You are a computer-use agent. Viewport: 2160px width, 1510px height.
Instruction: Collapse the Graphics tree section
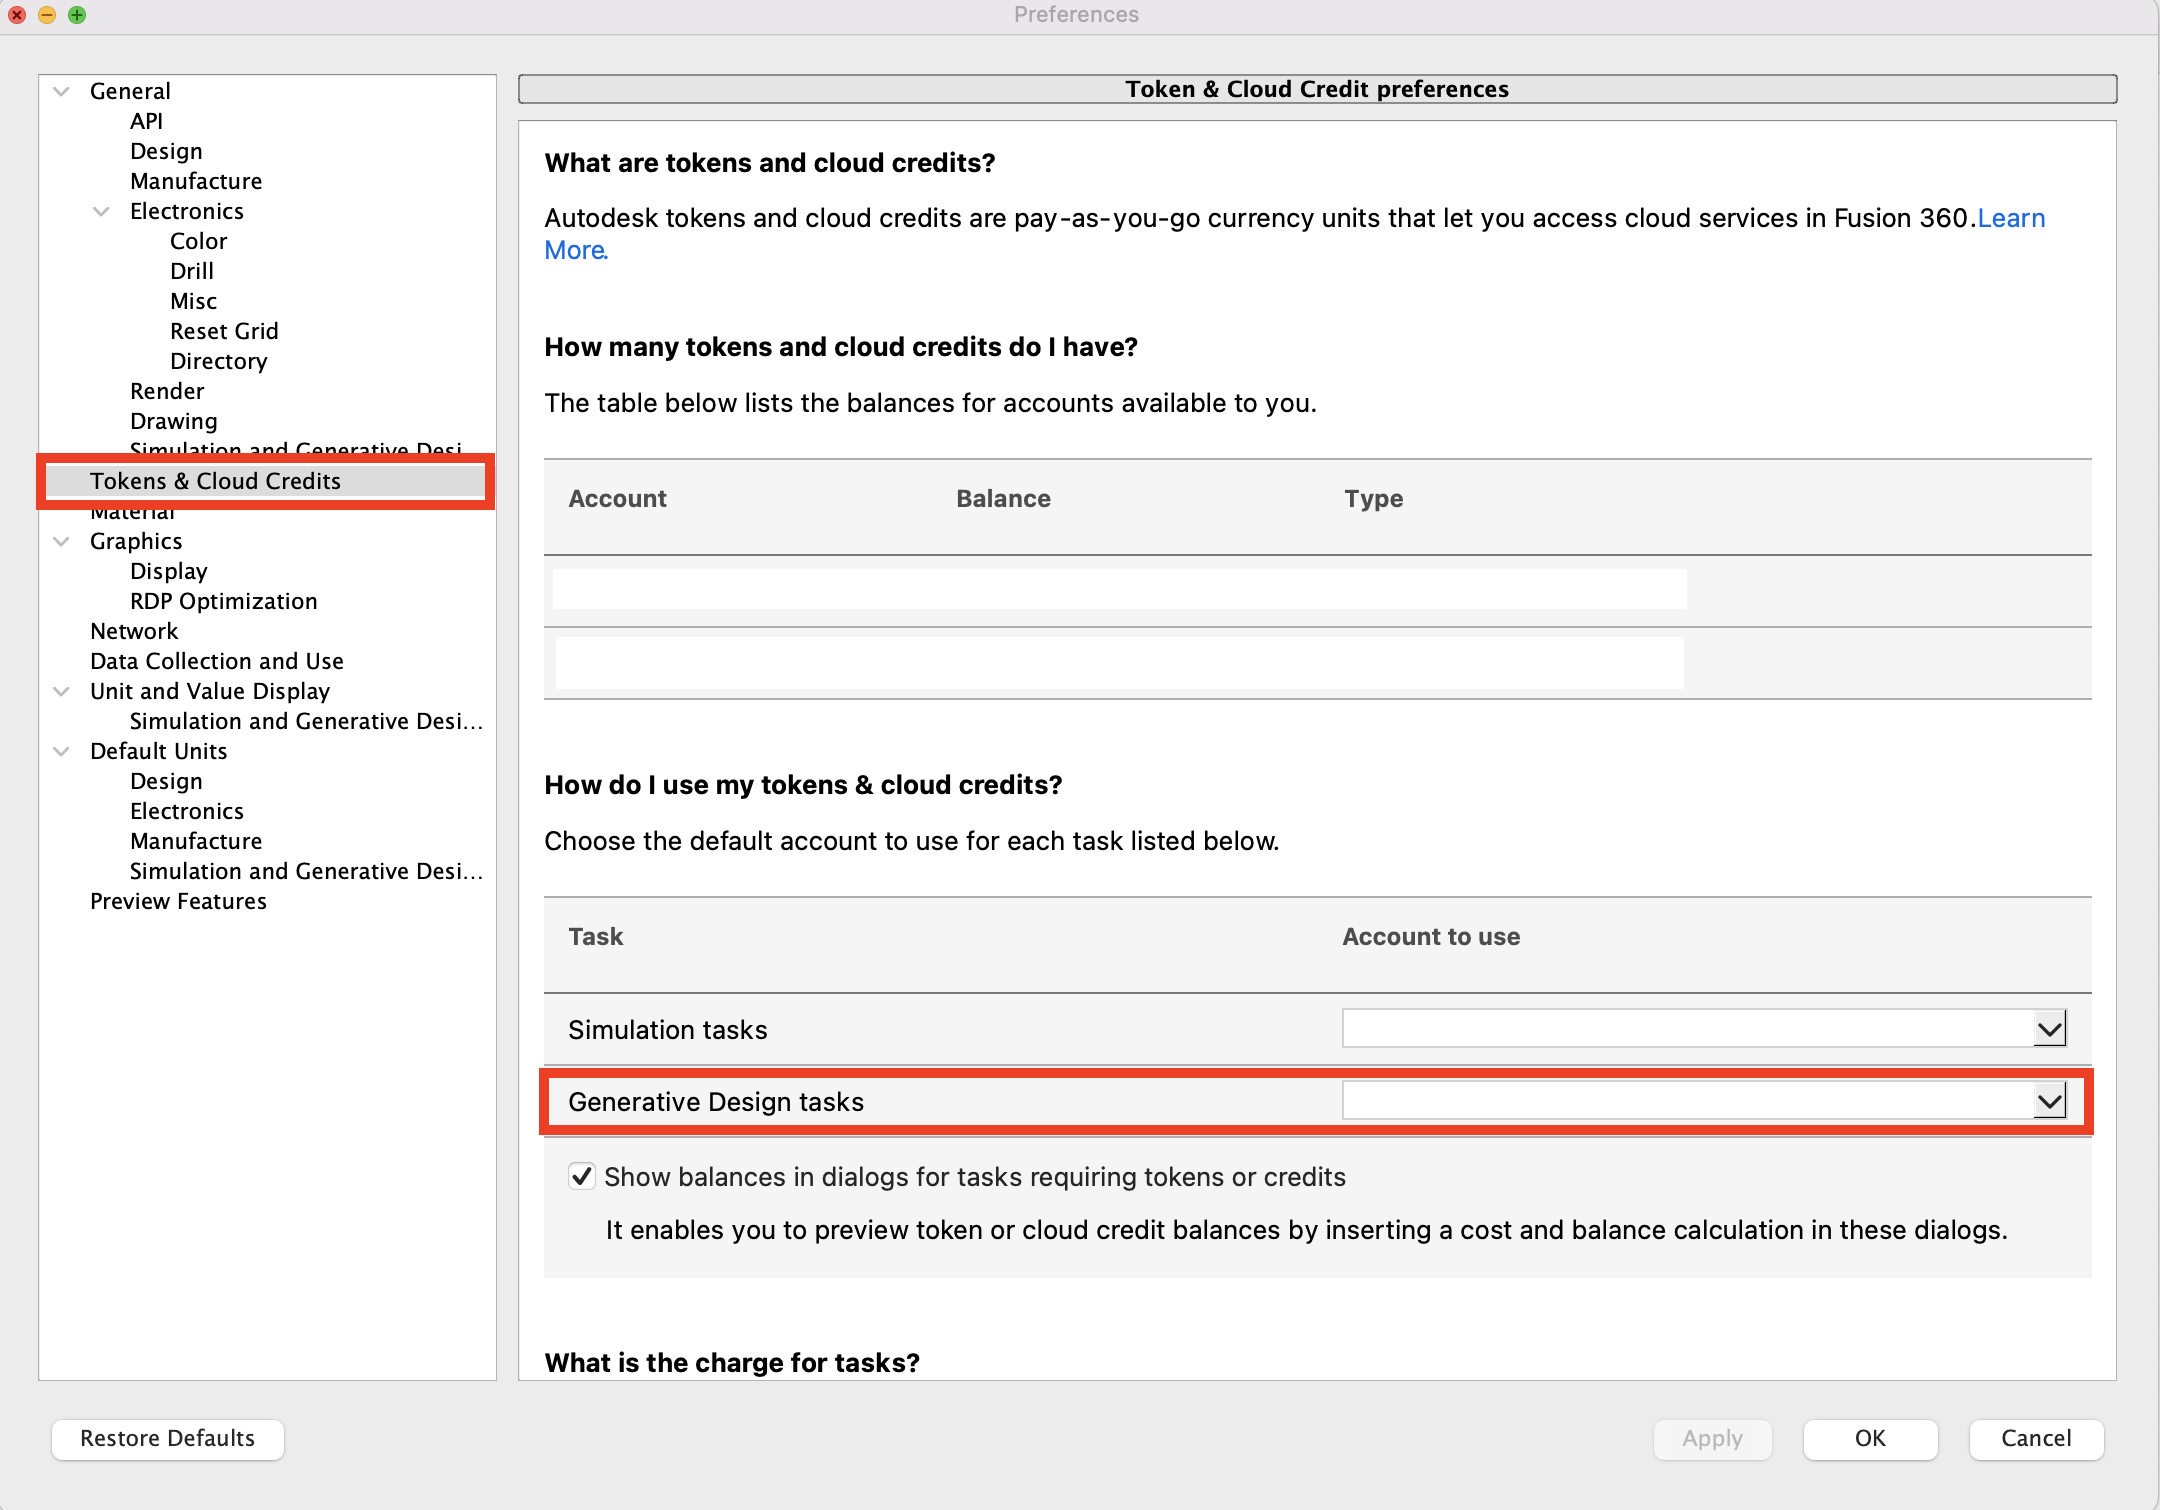(x=61, y=541)
